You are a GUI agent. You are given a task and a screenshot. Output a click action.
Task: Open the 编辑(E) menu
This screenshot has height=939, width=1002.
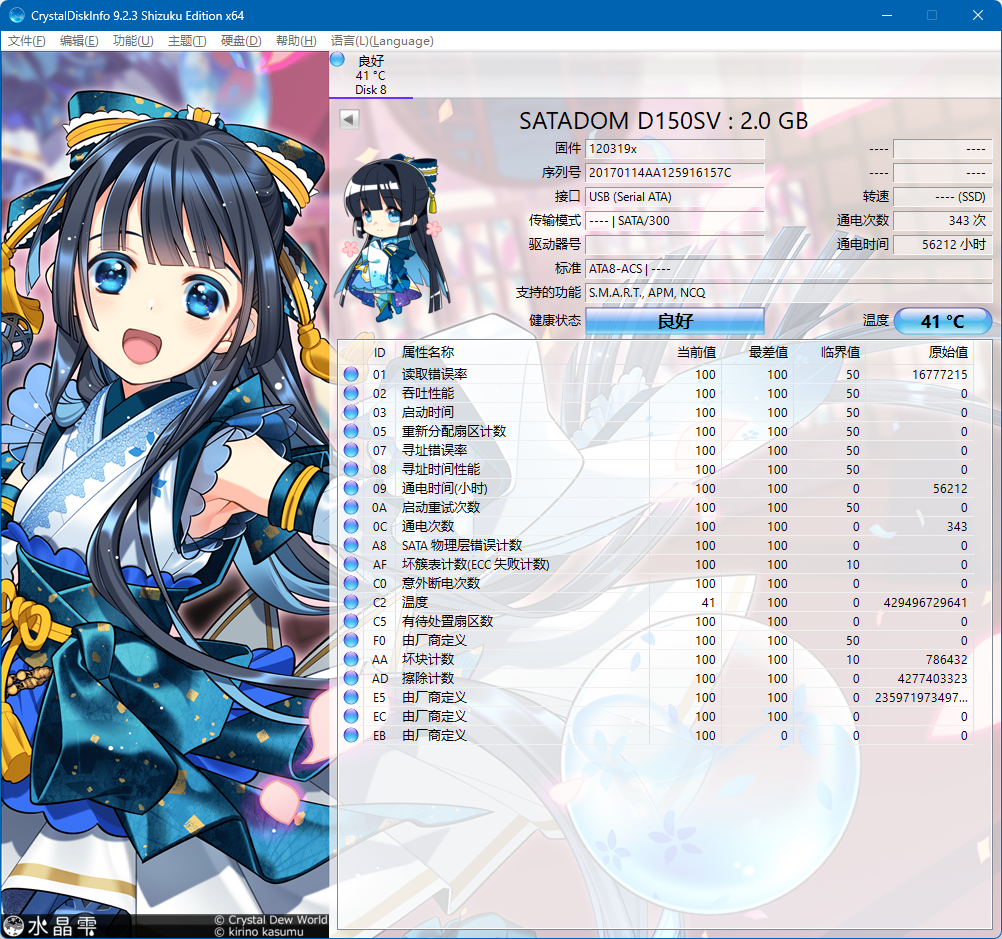pyautogui.click(x=79, y=41)
